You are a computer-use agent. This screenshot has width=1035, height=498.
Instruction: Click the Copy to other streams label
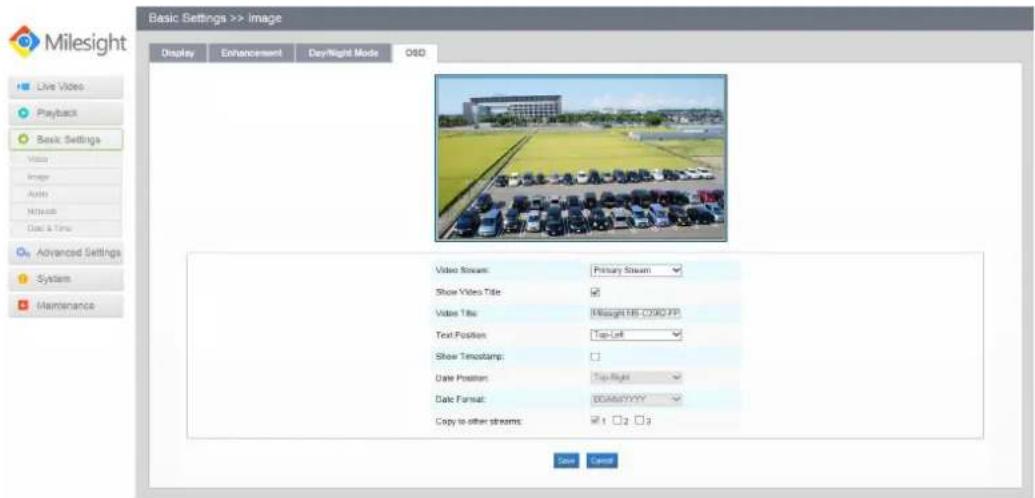point(479,421)
